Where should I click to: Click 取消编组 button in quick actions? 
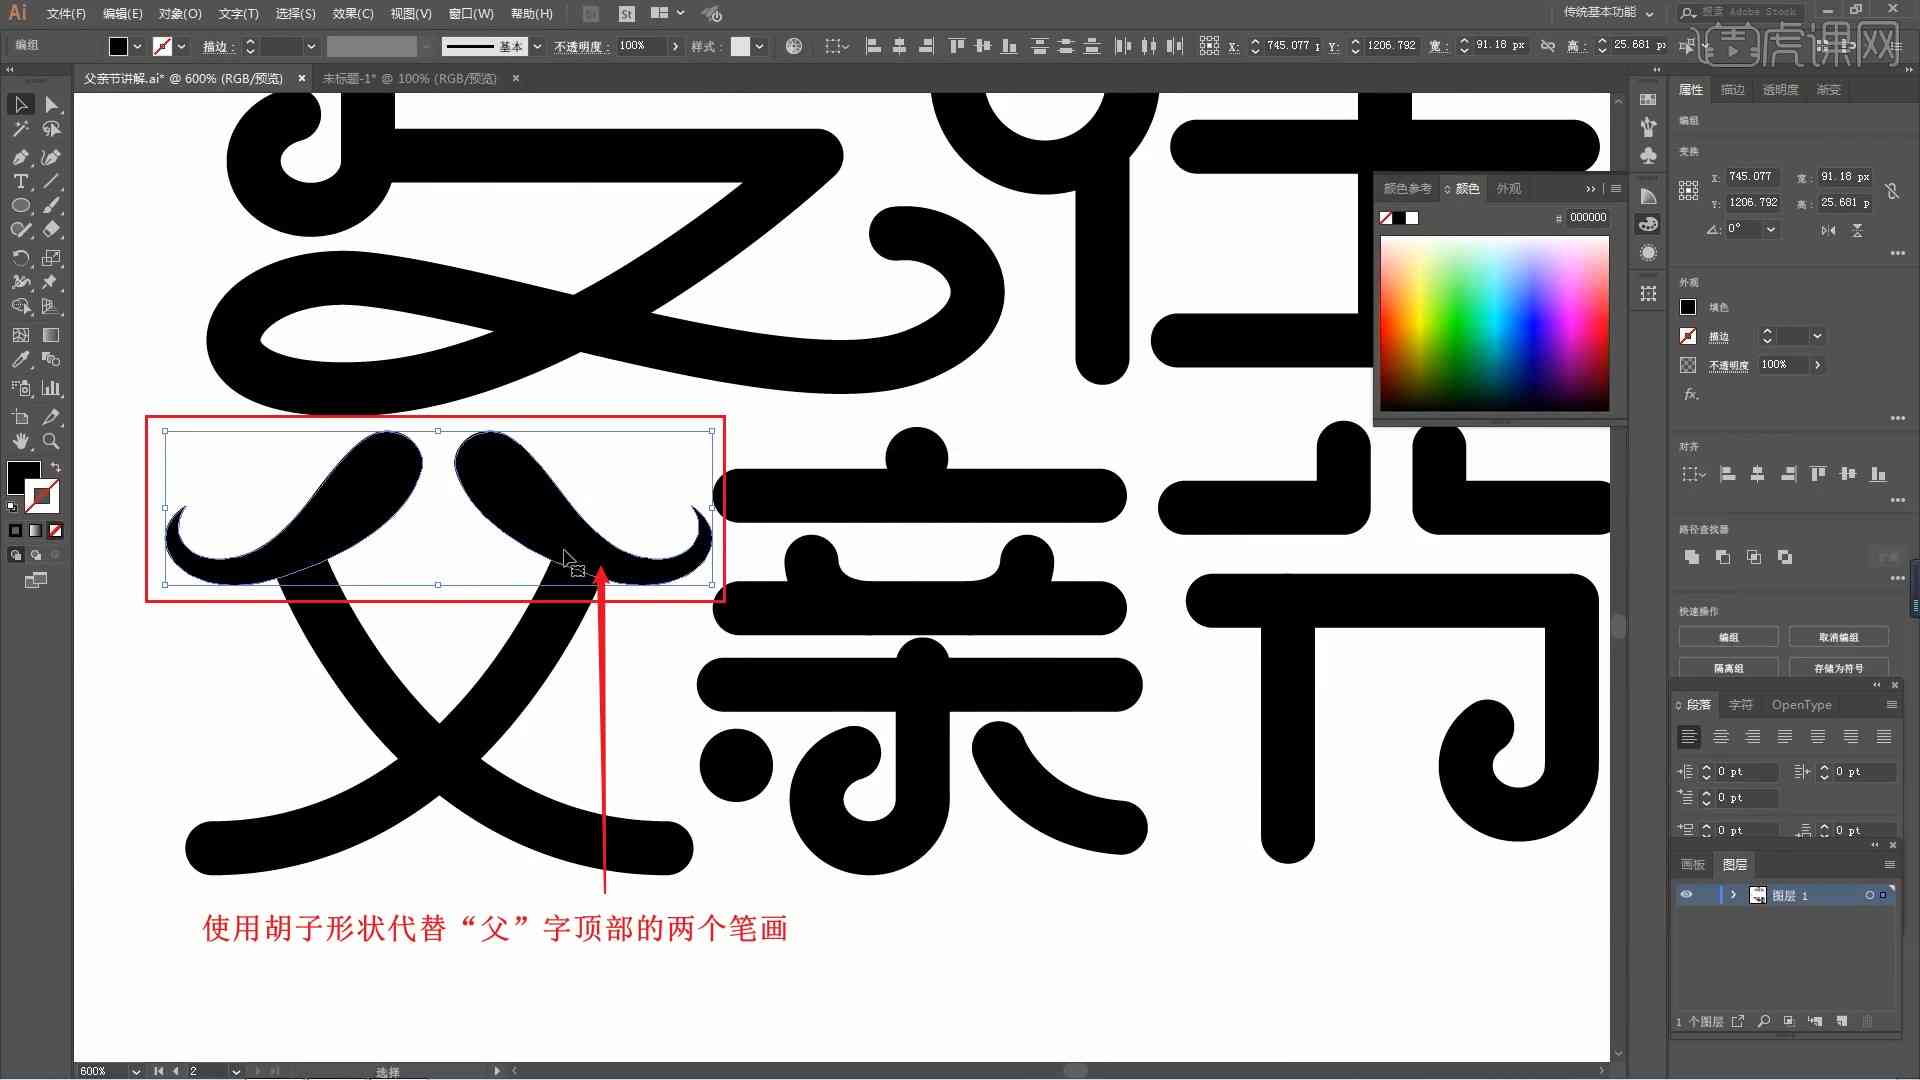point(1838,637)
